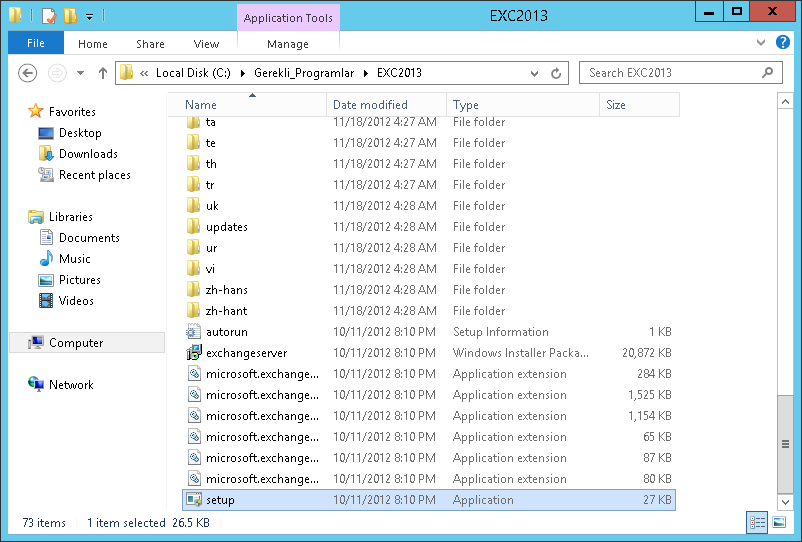Sort by Name column header

pos(248,105)
